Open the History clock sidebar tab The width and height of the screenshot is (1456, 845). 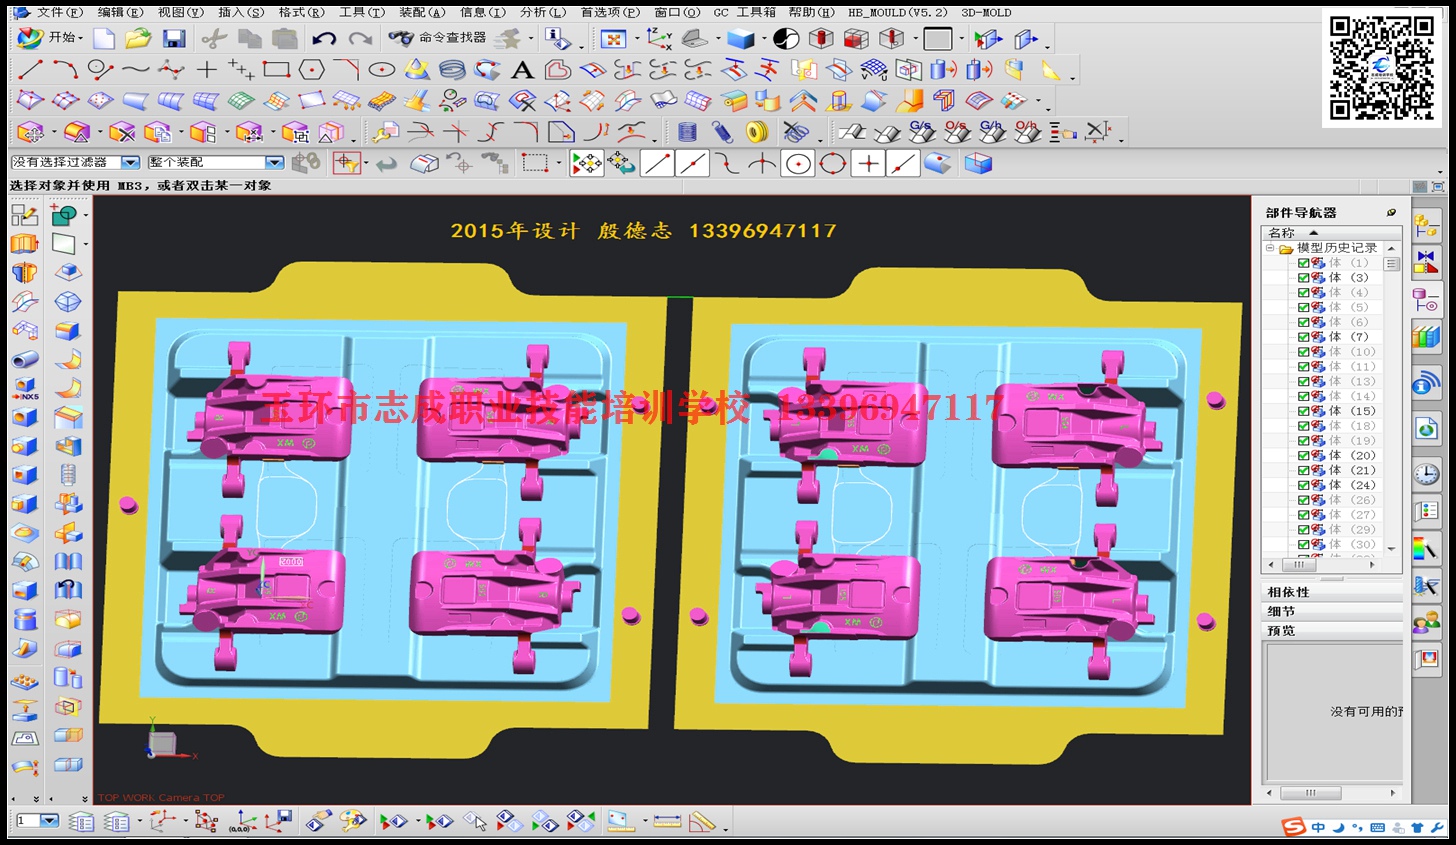click(1426, 474)
